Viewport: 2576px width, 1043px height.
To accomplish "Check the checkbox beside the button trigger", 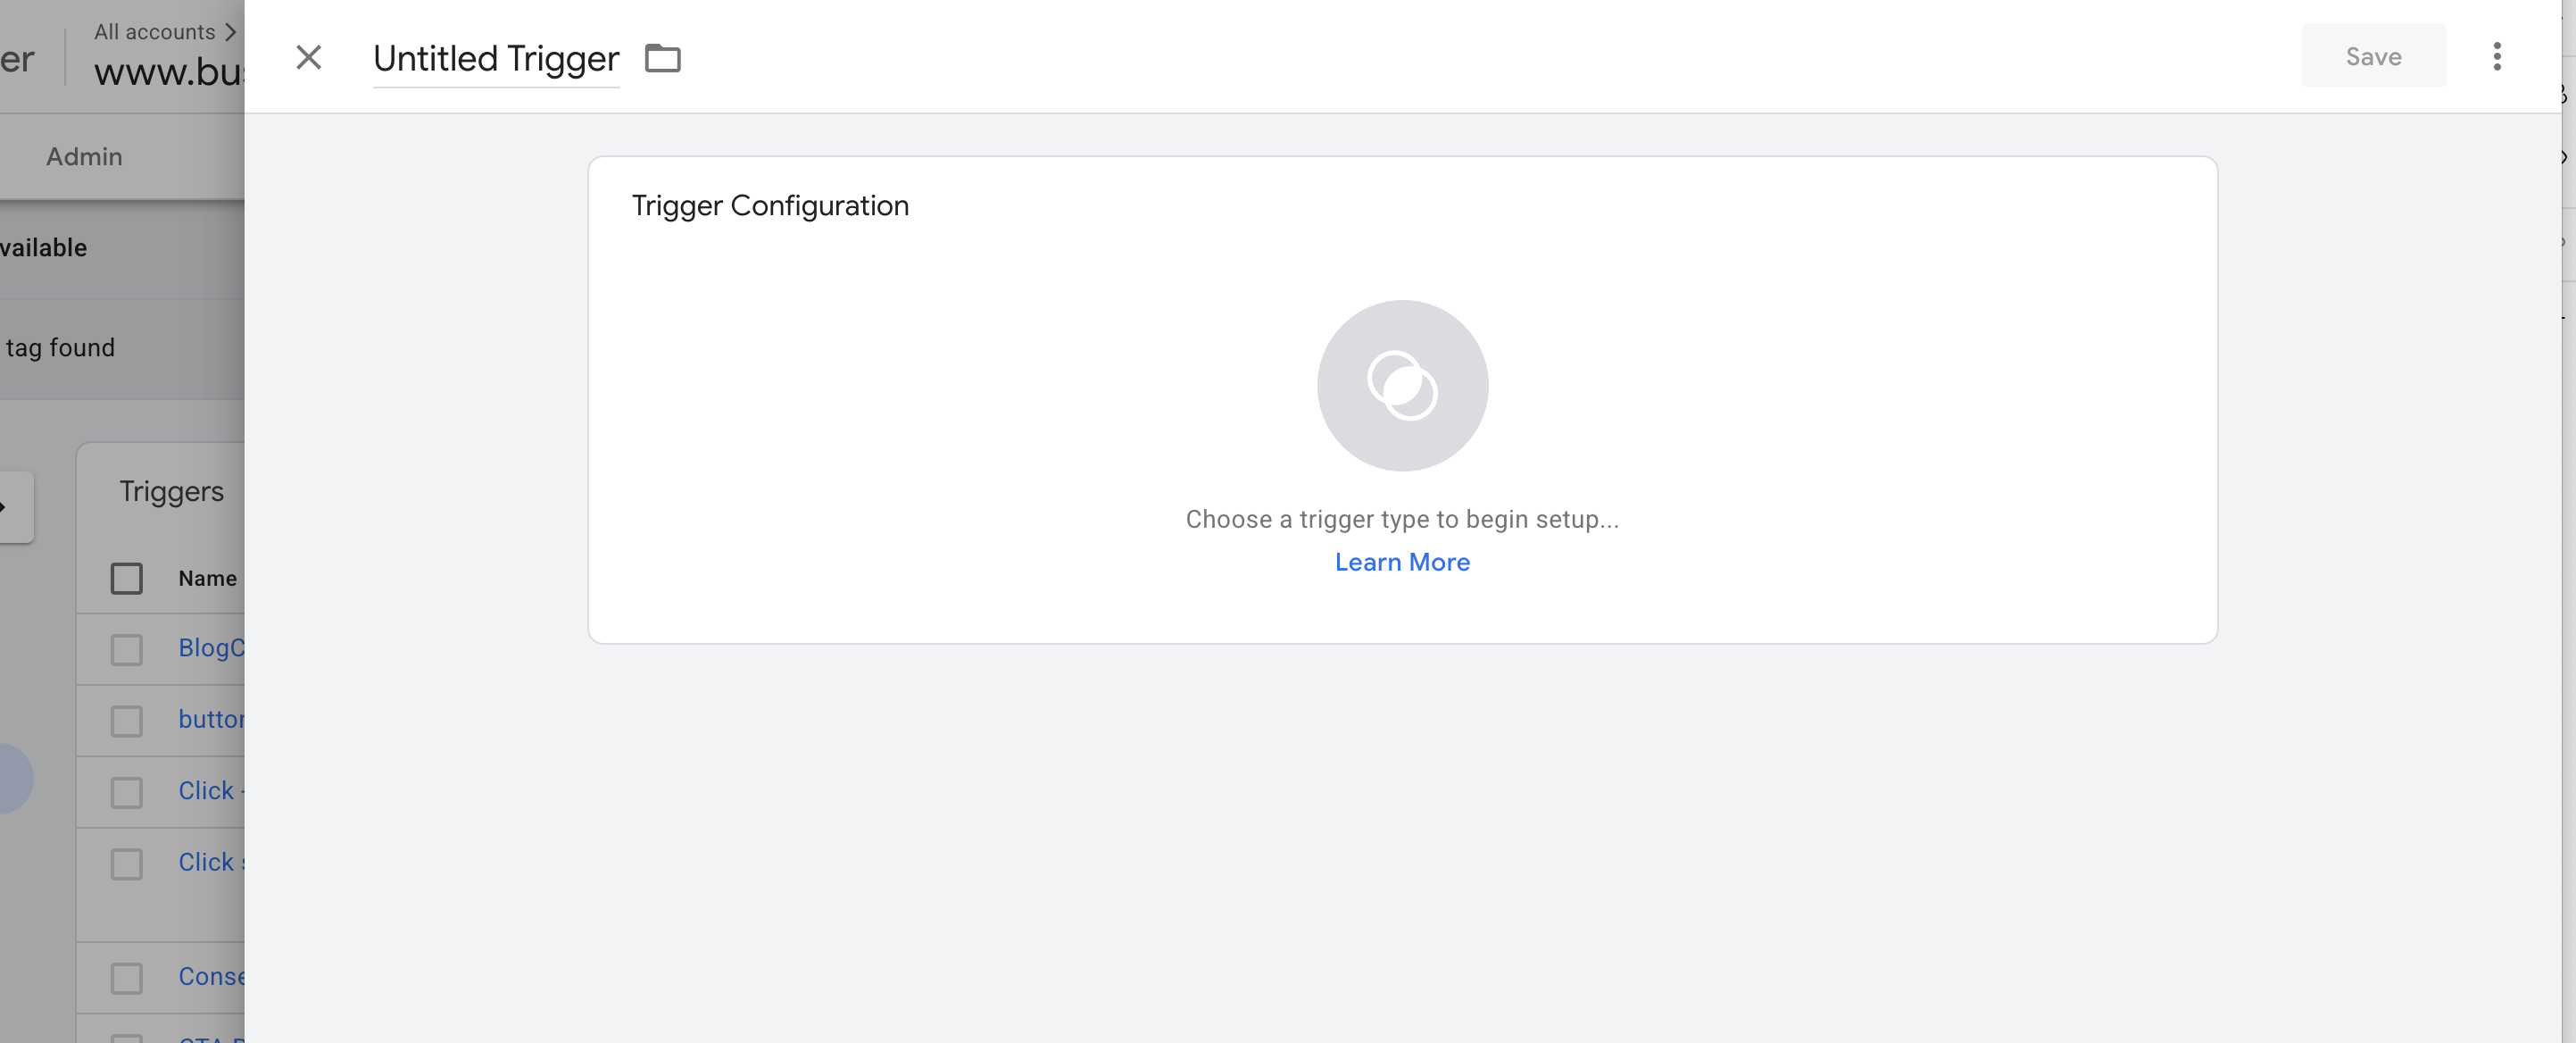I will pos(126,720).
